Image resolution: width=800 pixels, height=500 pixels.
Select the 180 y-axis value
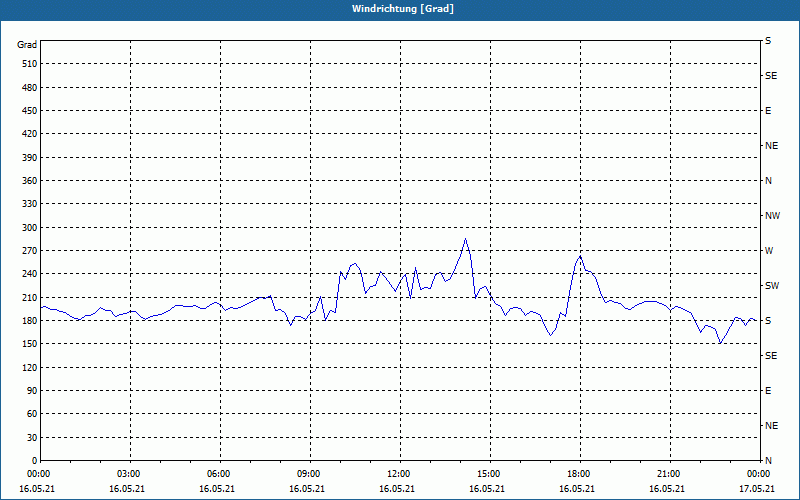pos(30,321)
